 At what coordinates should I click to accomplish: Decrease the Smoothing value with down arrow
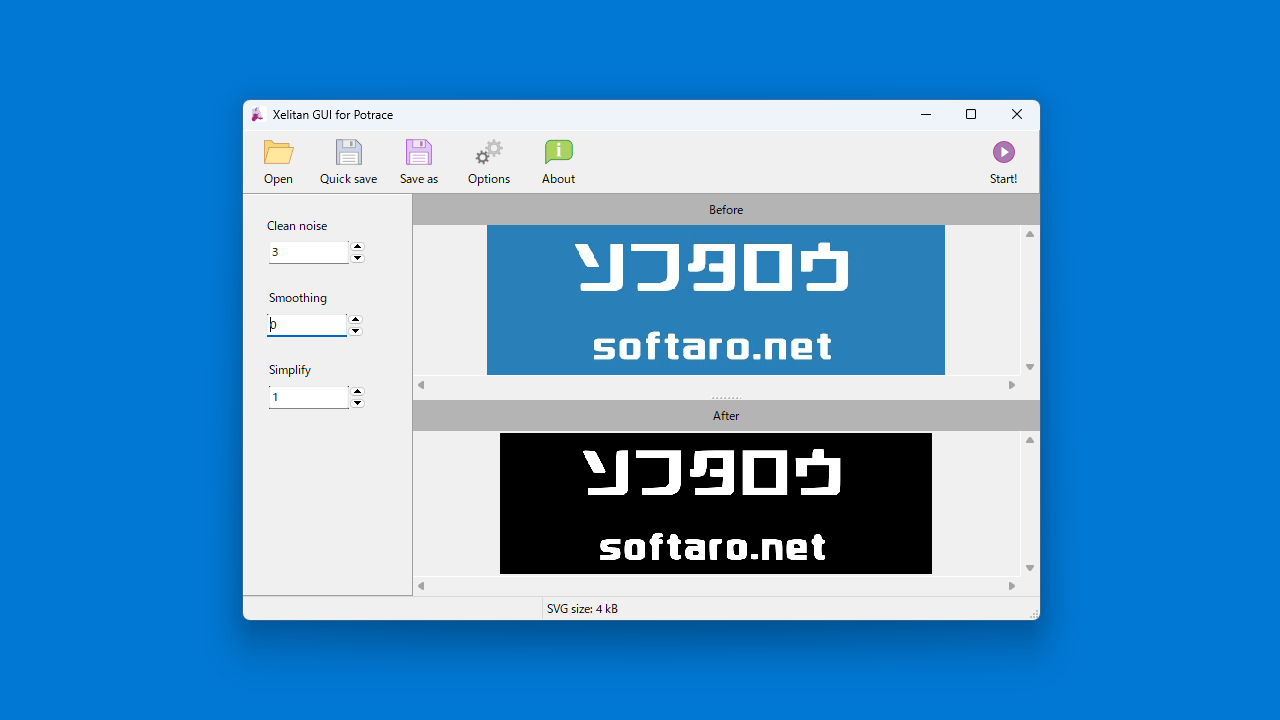click(355, 331)
